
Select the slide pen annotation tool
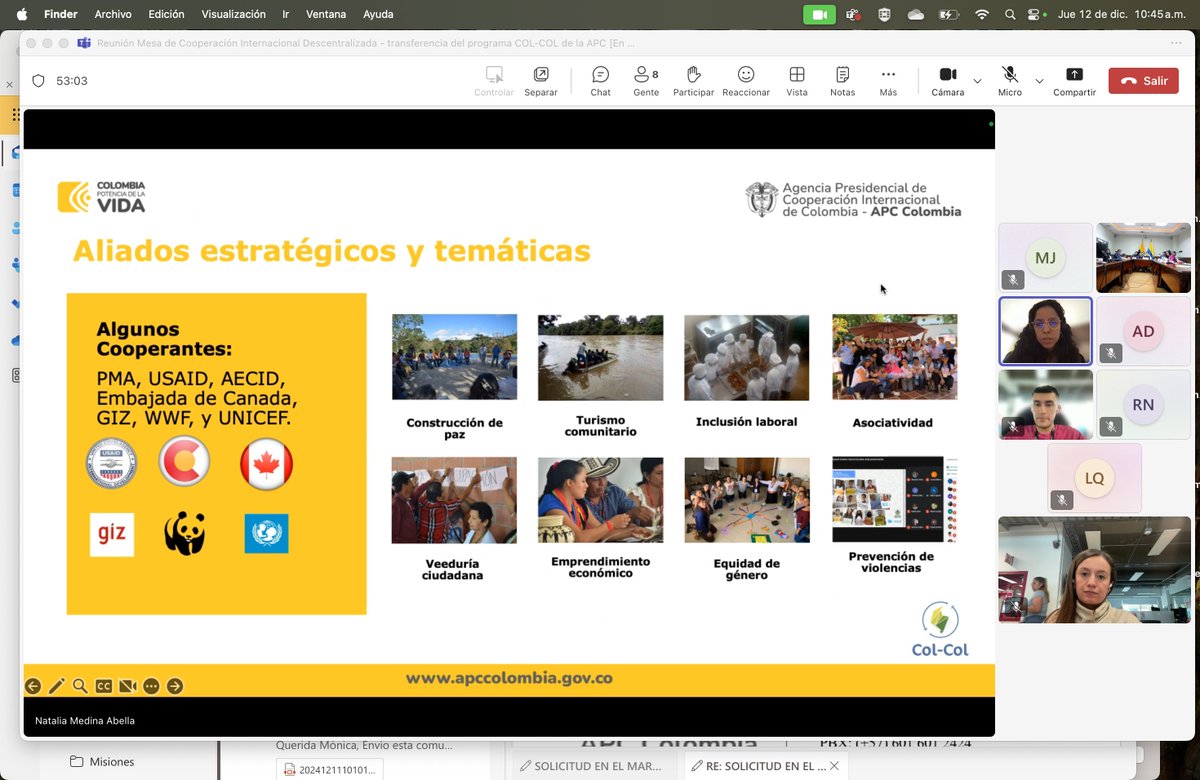click(x=57, y=686)
